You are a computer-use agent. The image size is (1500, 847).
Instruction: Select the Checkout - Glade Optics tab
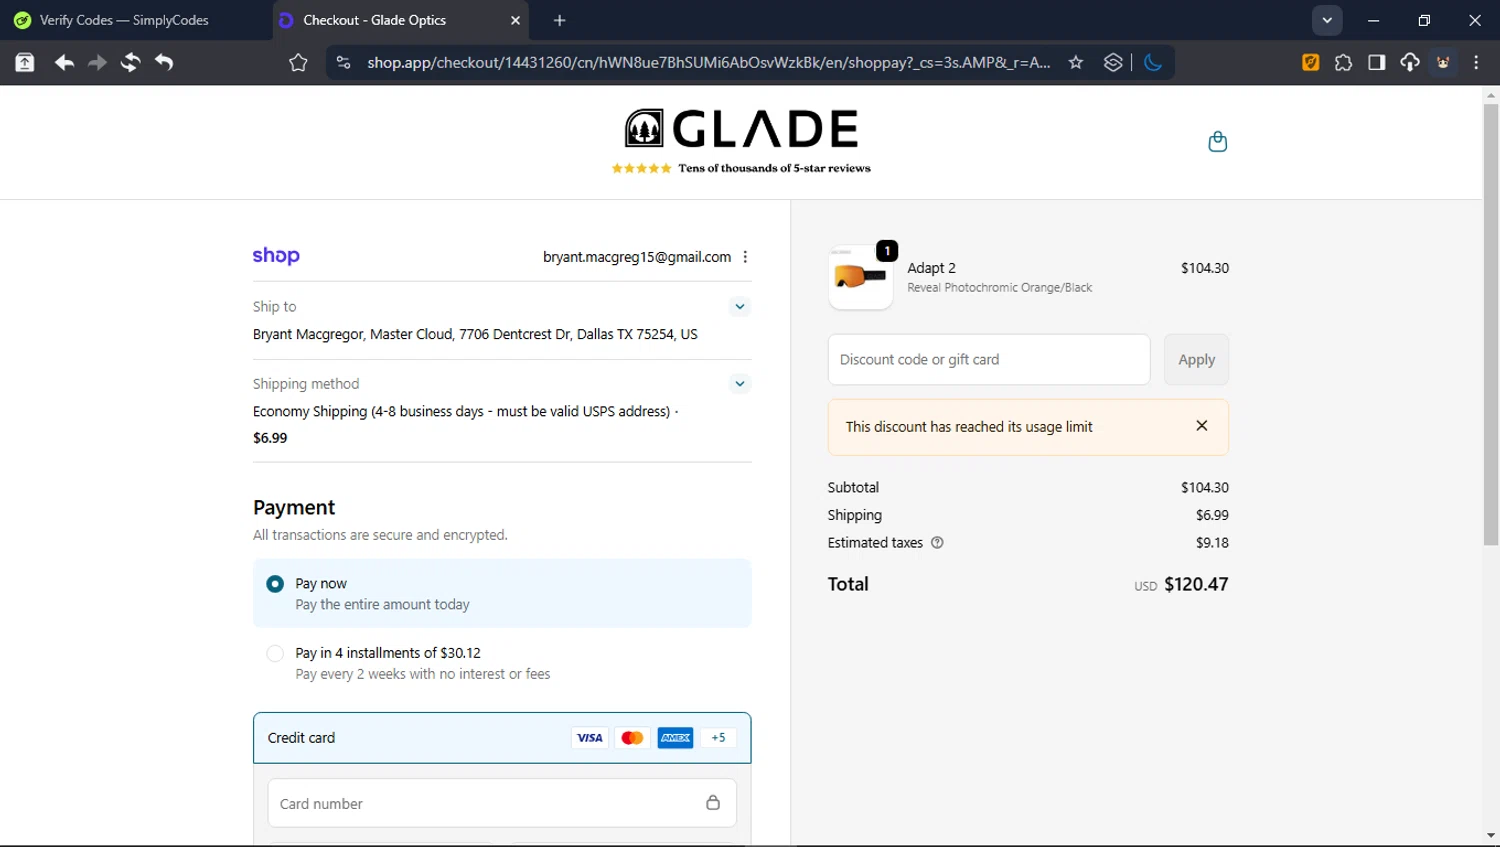click(x=400, y=20)
